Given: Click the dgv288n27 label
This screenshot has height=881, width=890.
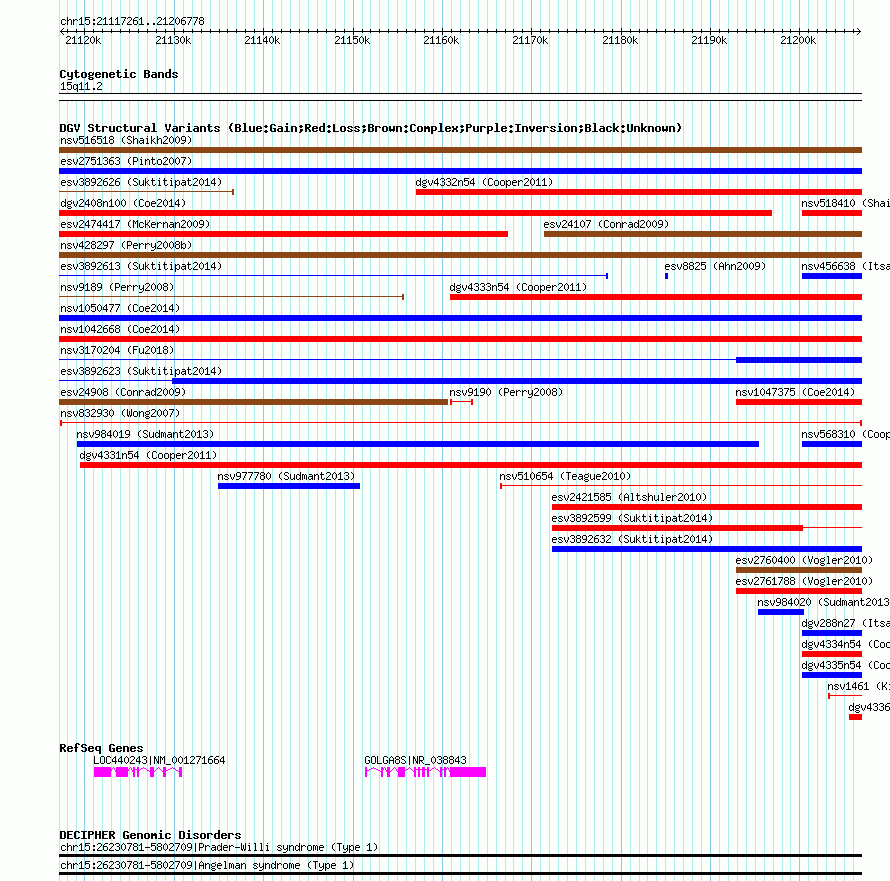Looking at the screenshot, I should 846,623.
